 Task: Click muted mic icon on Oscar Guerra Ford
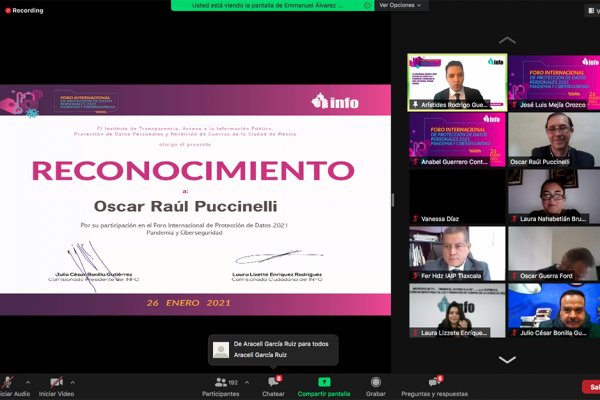514,276
